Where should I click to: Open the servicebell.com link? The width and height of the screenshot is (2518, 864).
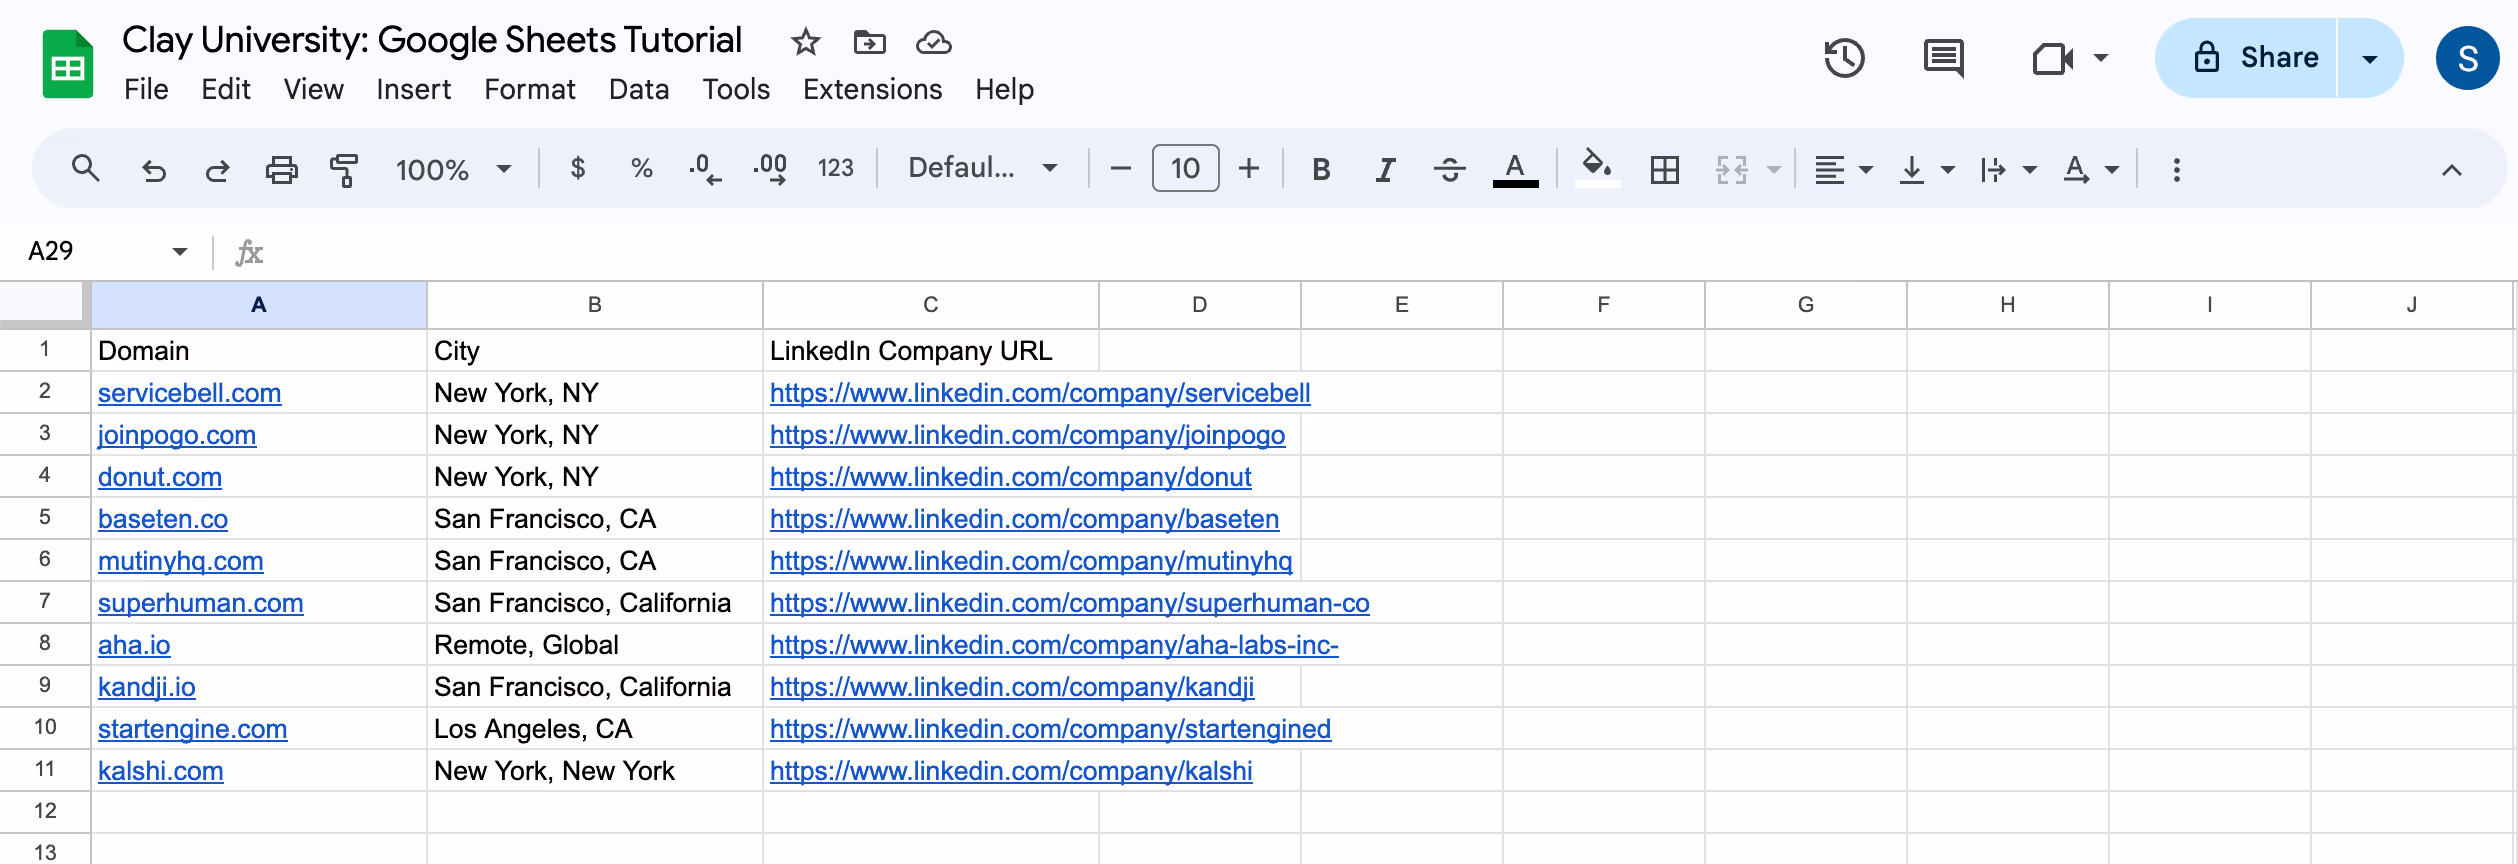pos(189,393)
